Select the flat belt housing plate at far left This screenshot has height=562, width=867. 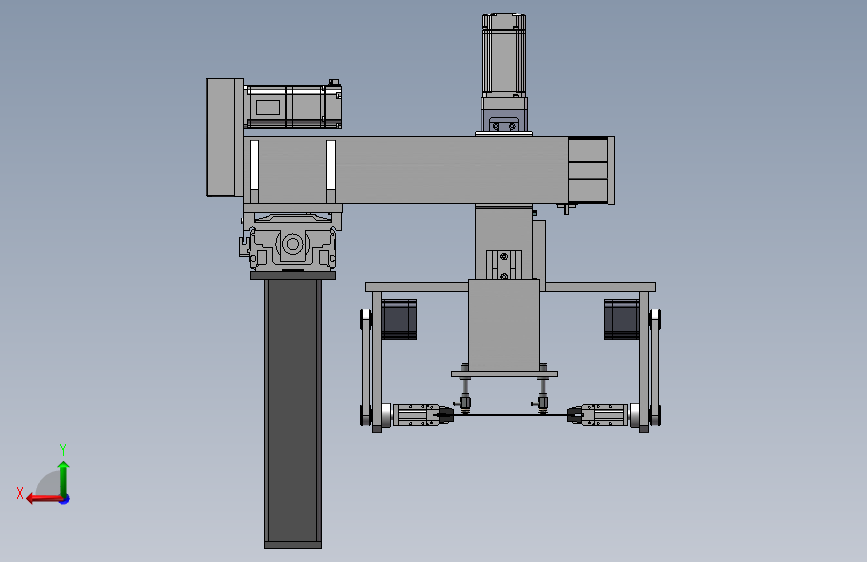[x=225, y=137]
